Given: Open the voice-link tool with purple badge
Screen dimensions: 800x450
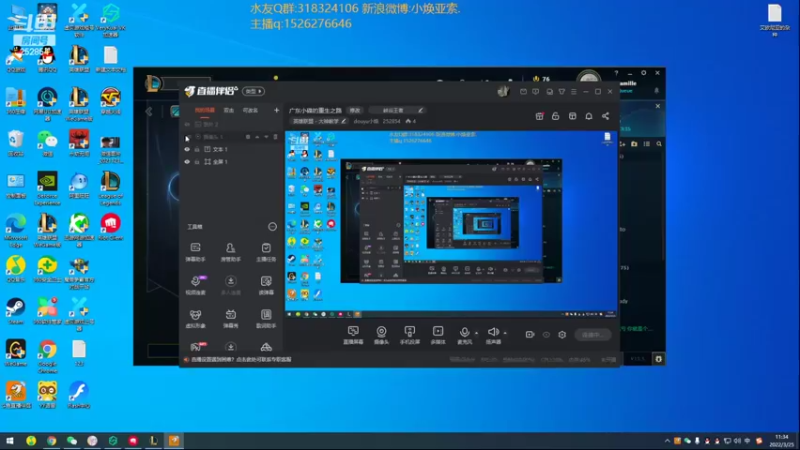Looking at the screenshot, I should click(x=195, y=285).
